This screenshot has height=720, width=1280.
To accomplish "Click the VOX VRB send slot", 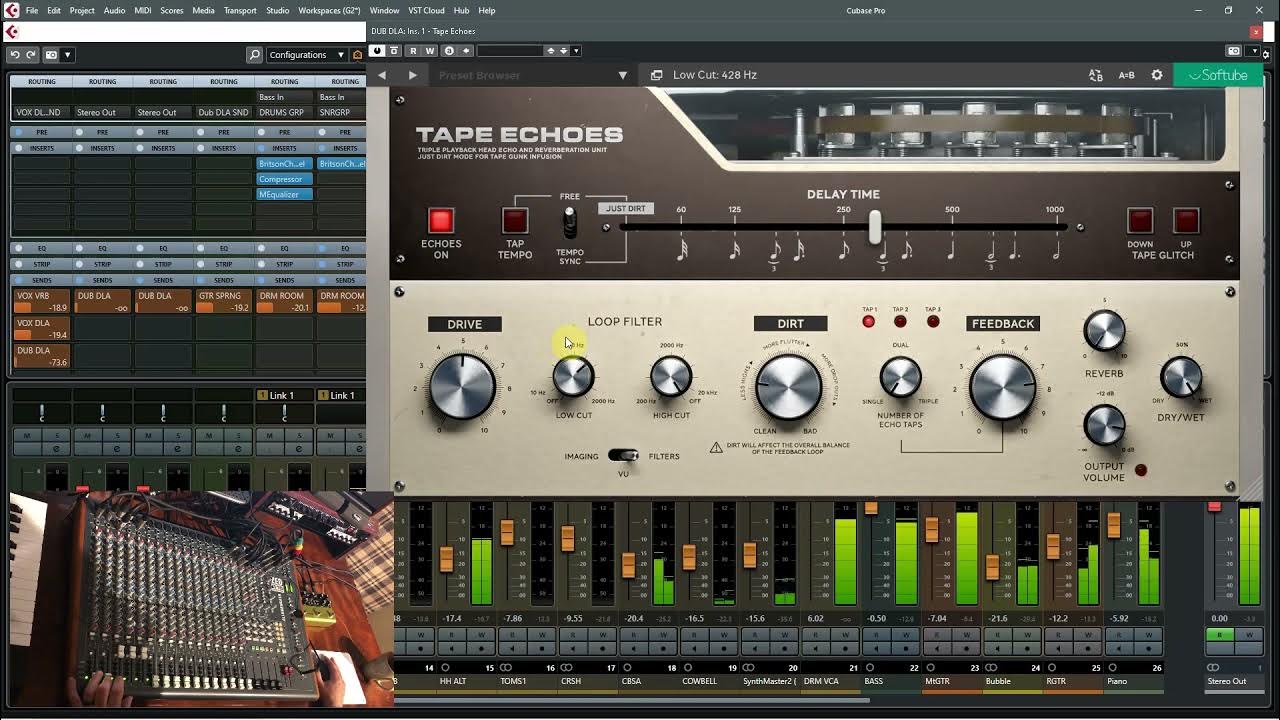I will [41, 301].
